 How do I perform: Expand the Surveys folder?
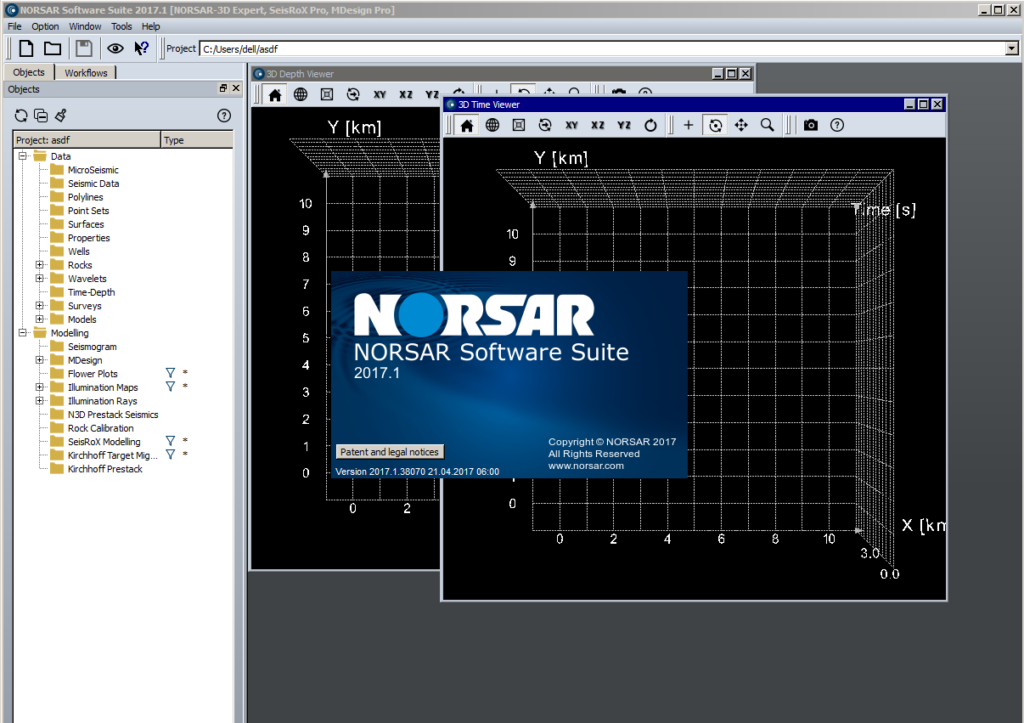(x=40, y=306)
